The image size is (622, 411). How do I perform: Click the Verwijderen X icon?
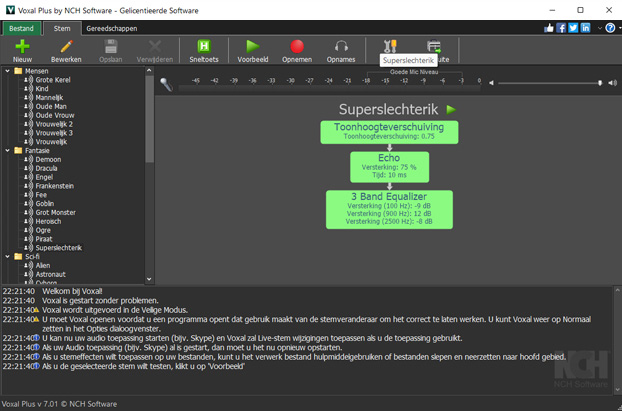pyautogui.click(x=155, y=47)
